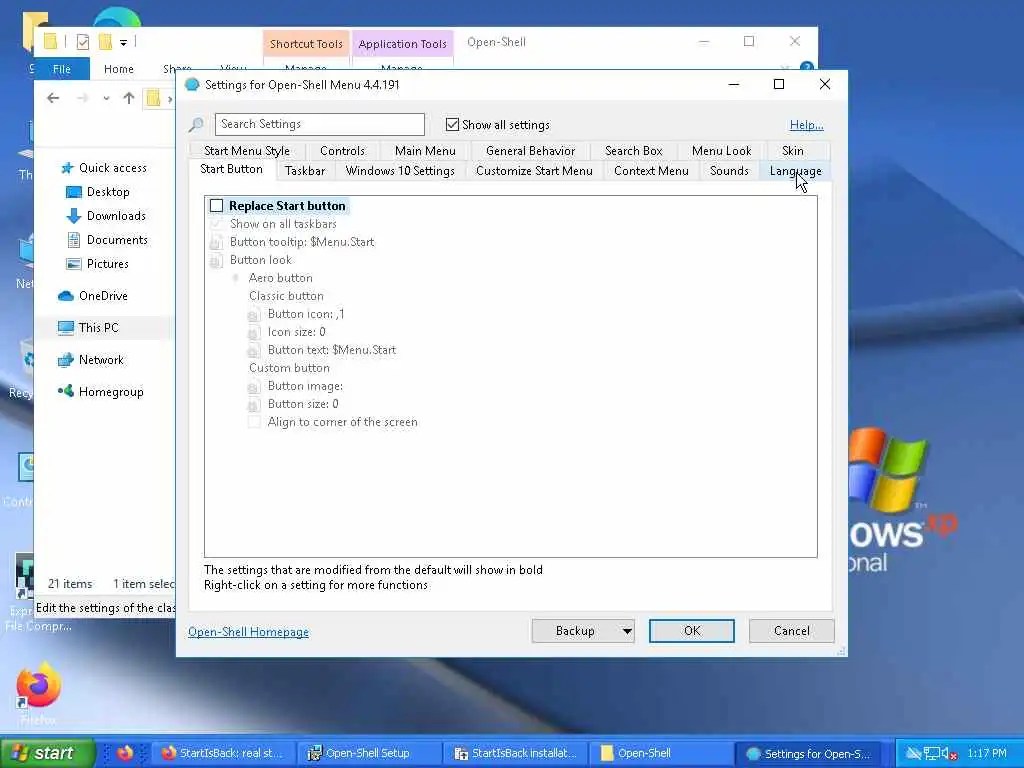
Task: Switch to the Controls tab
Action: point(342,151)
